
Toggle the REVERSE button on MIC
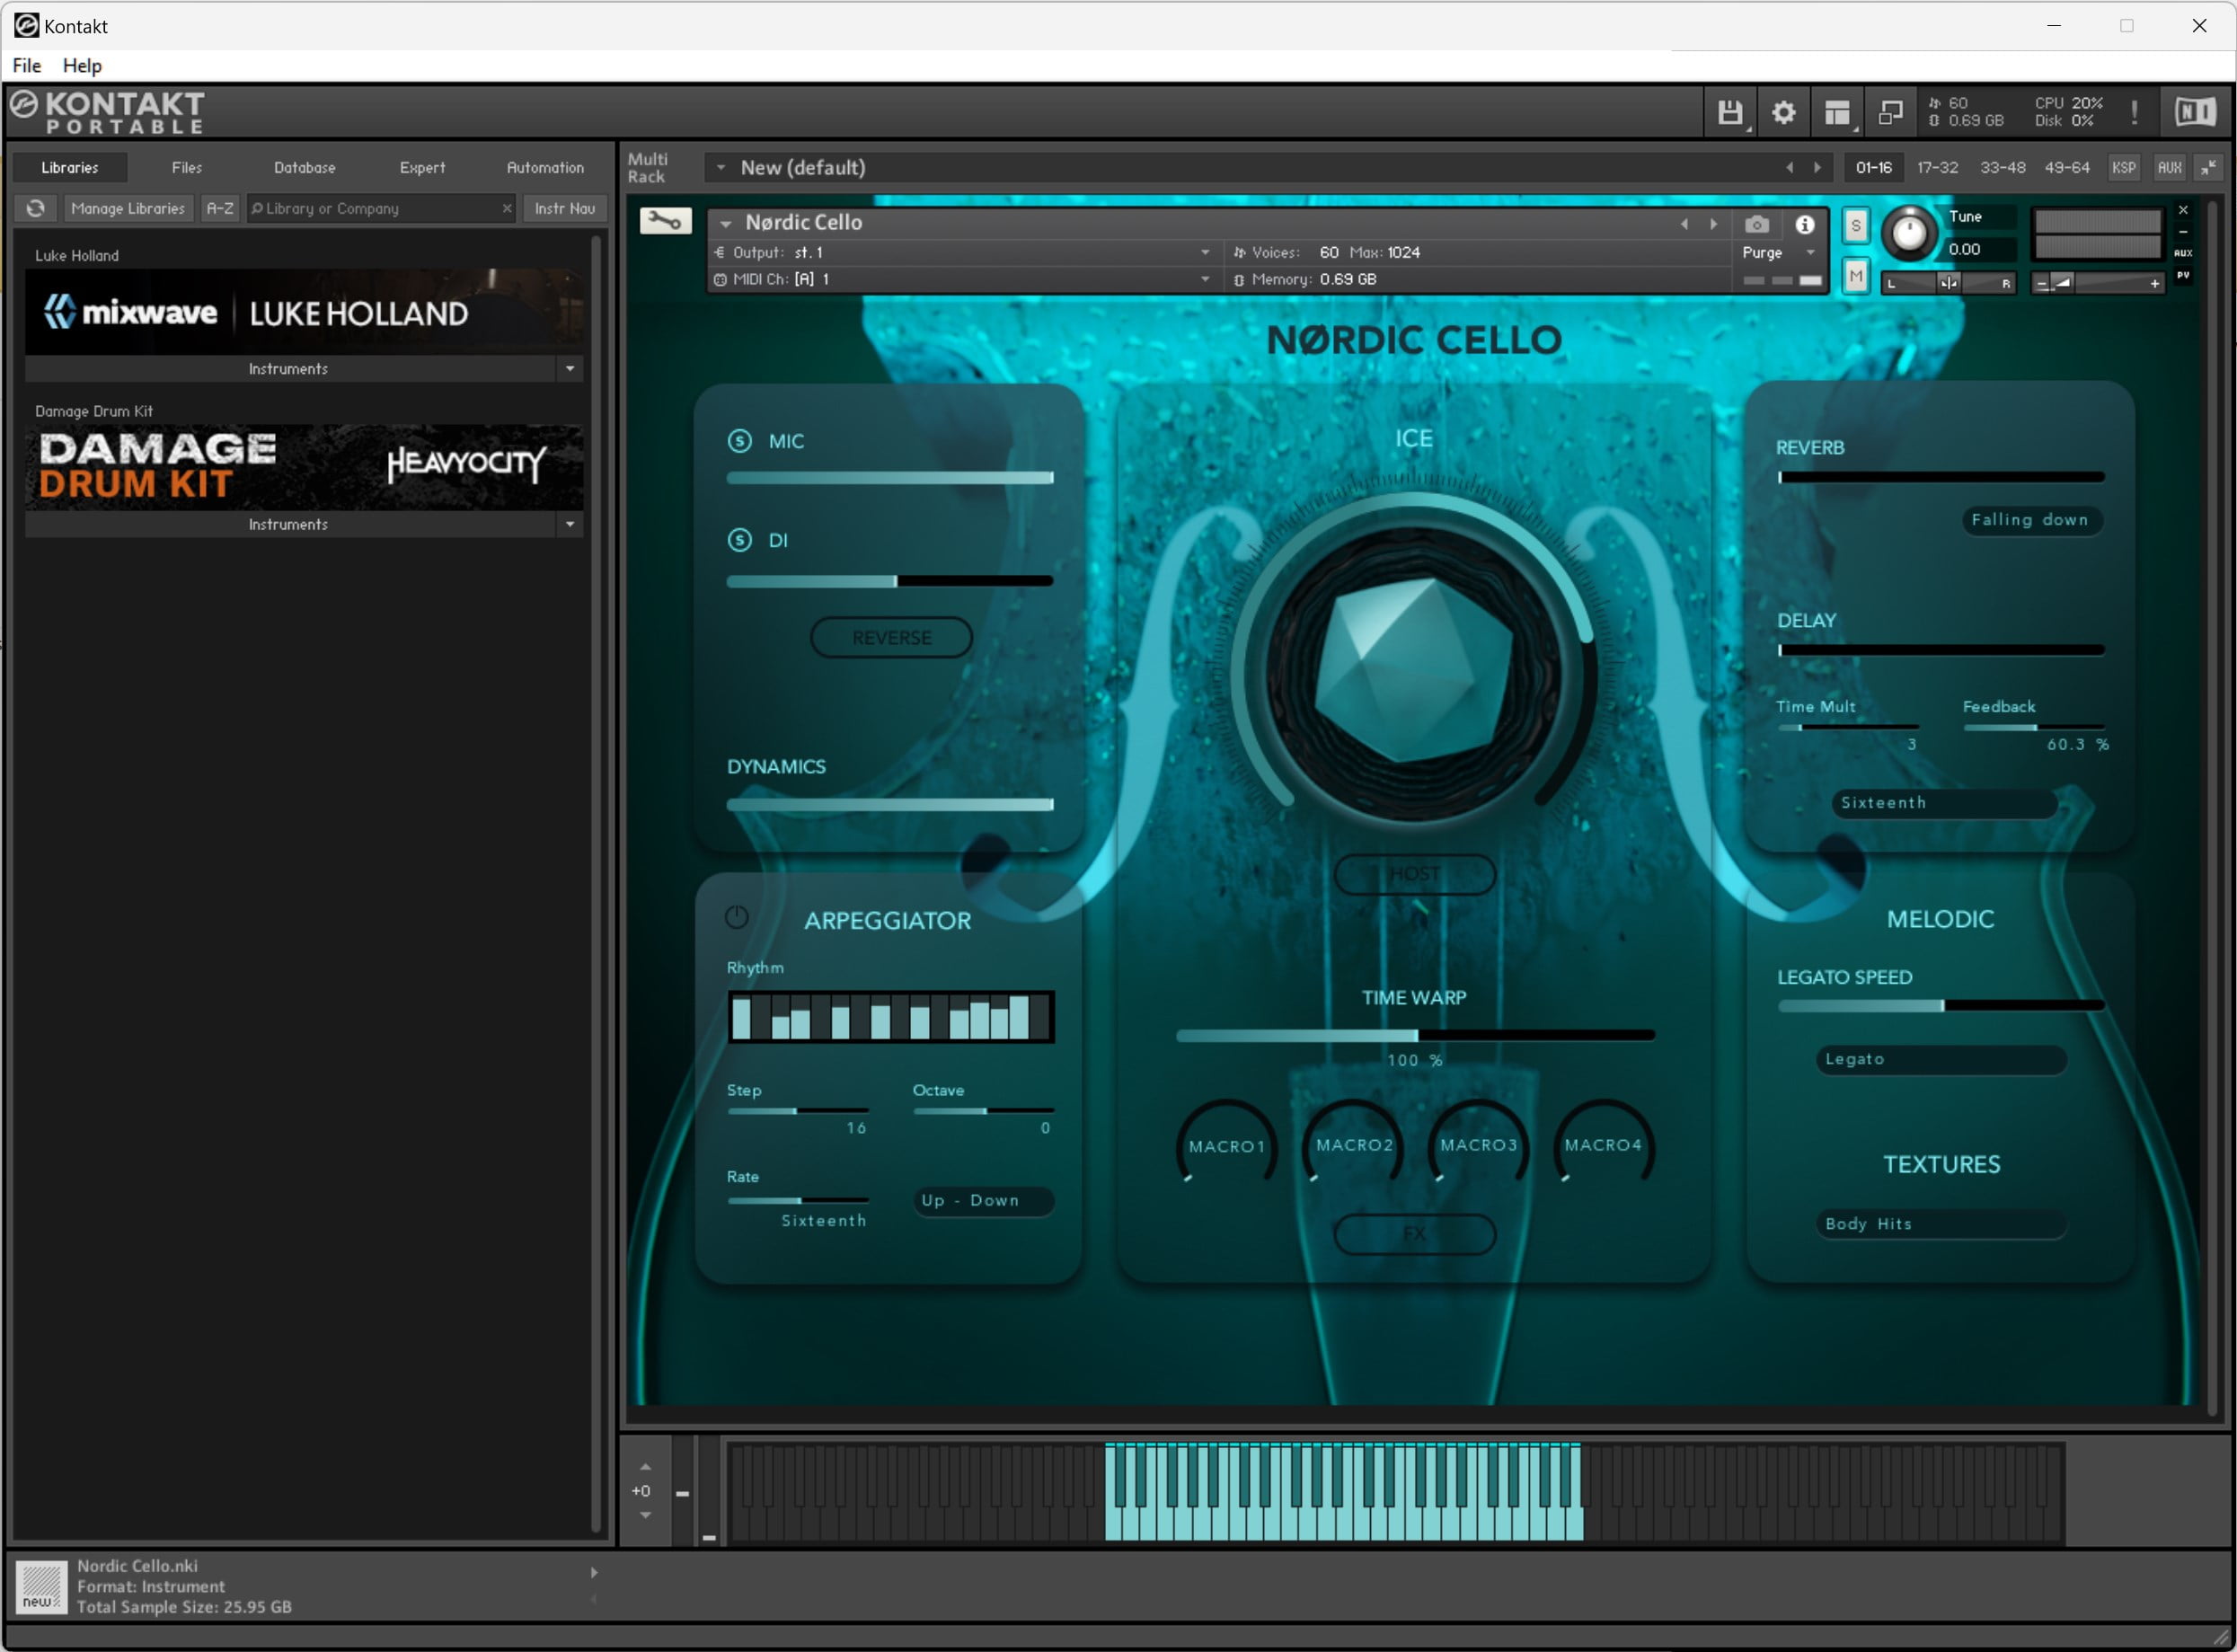(893, 636)
